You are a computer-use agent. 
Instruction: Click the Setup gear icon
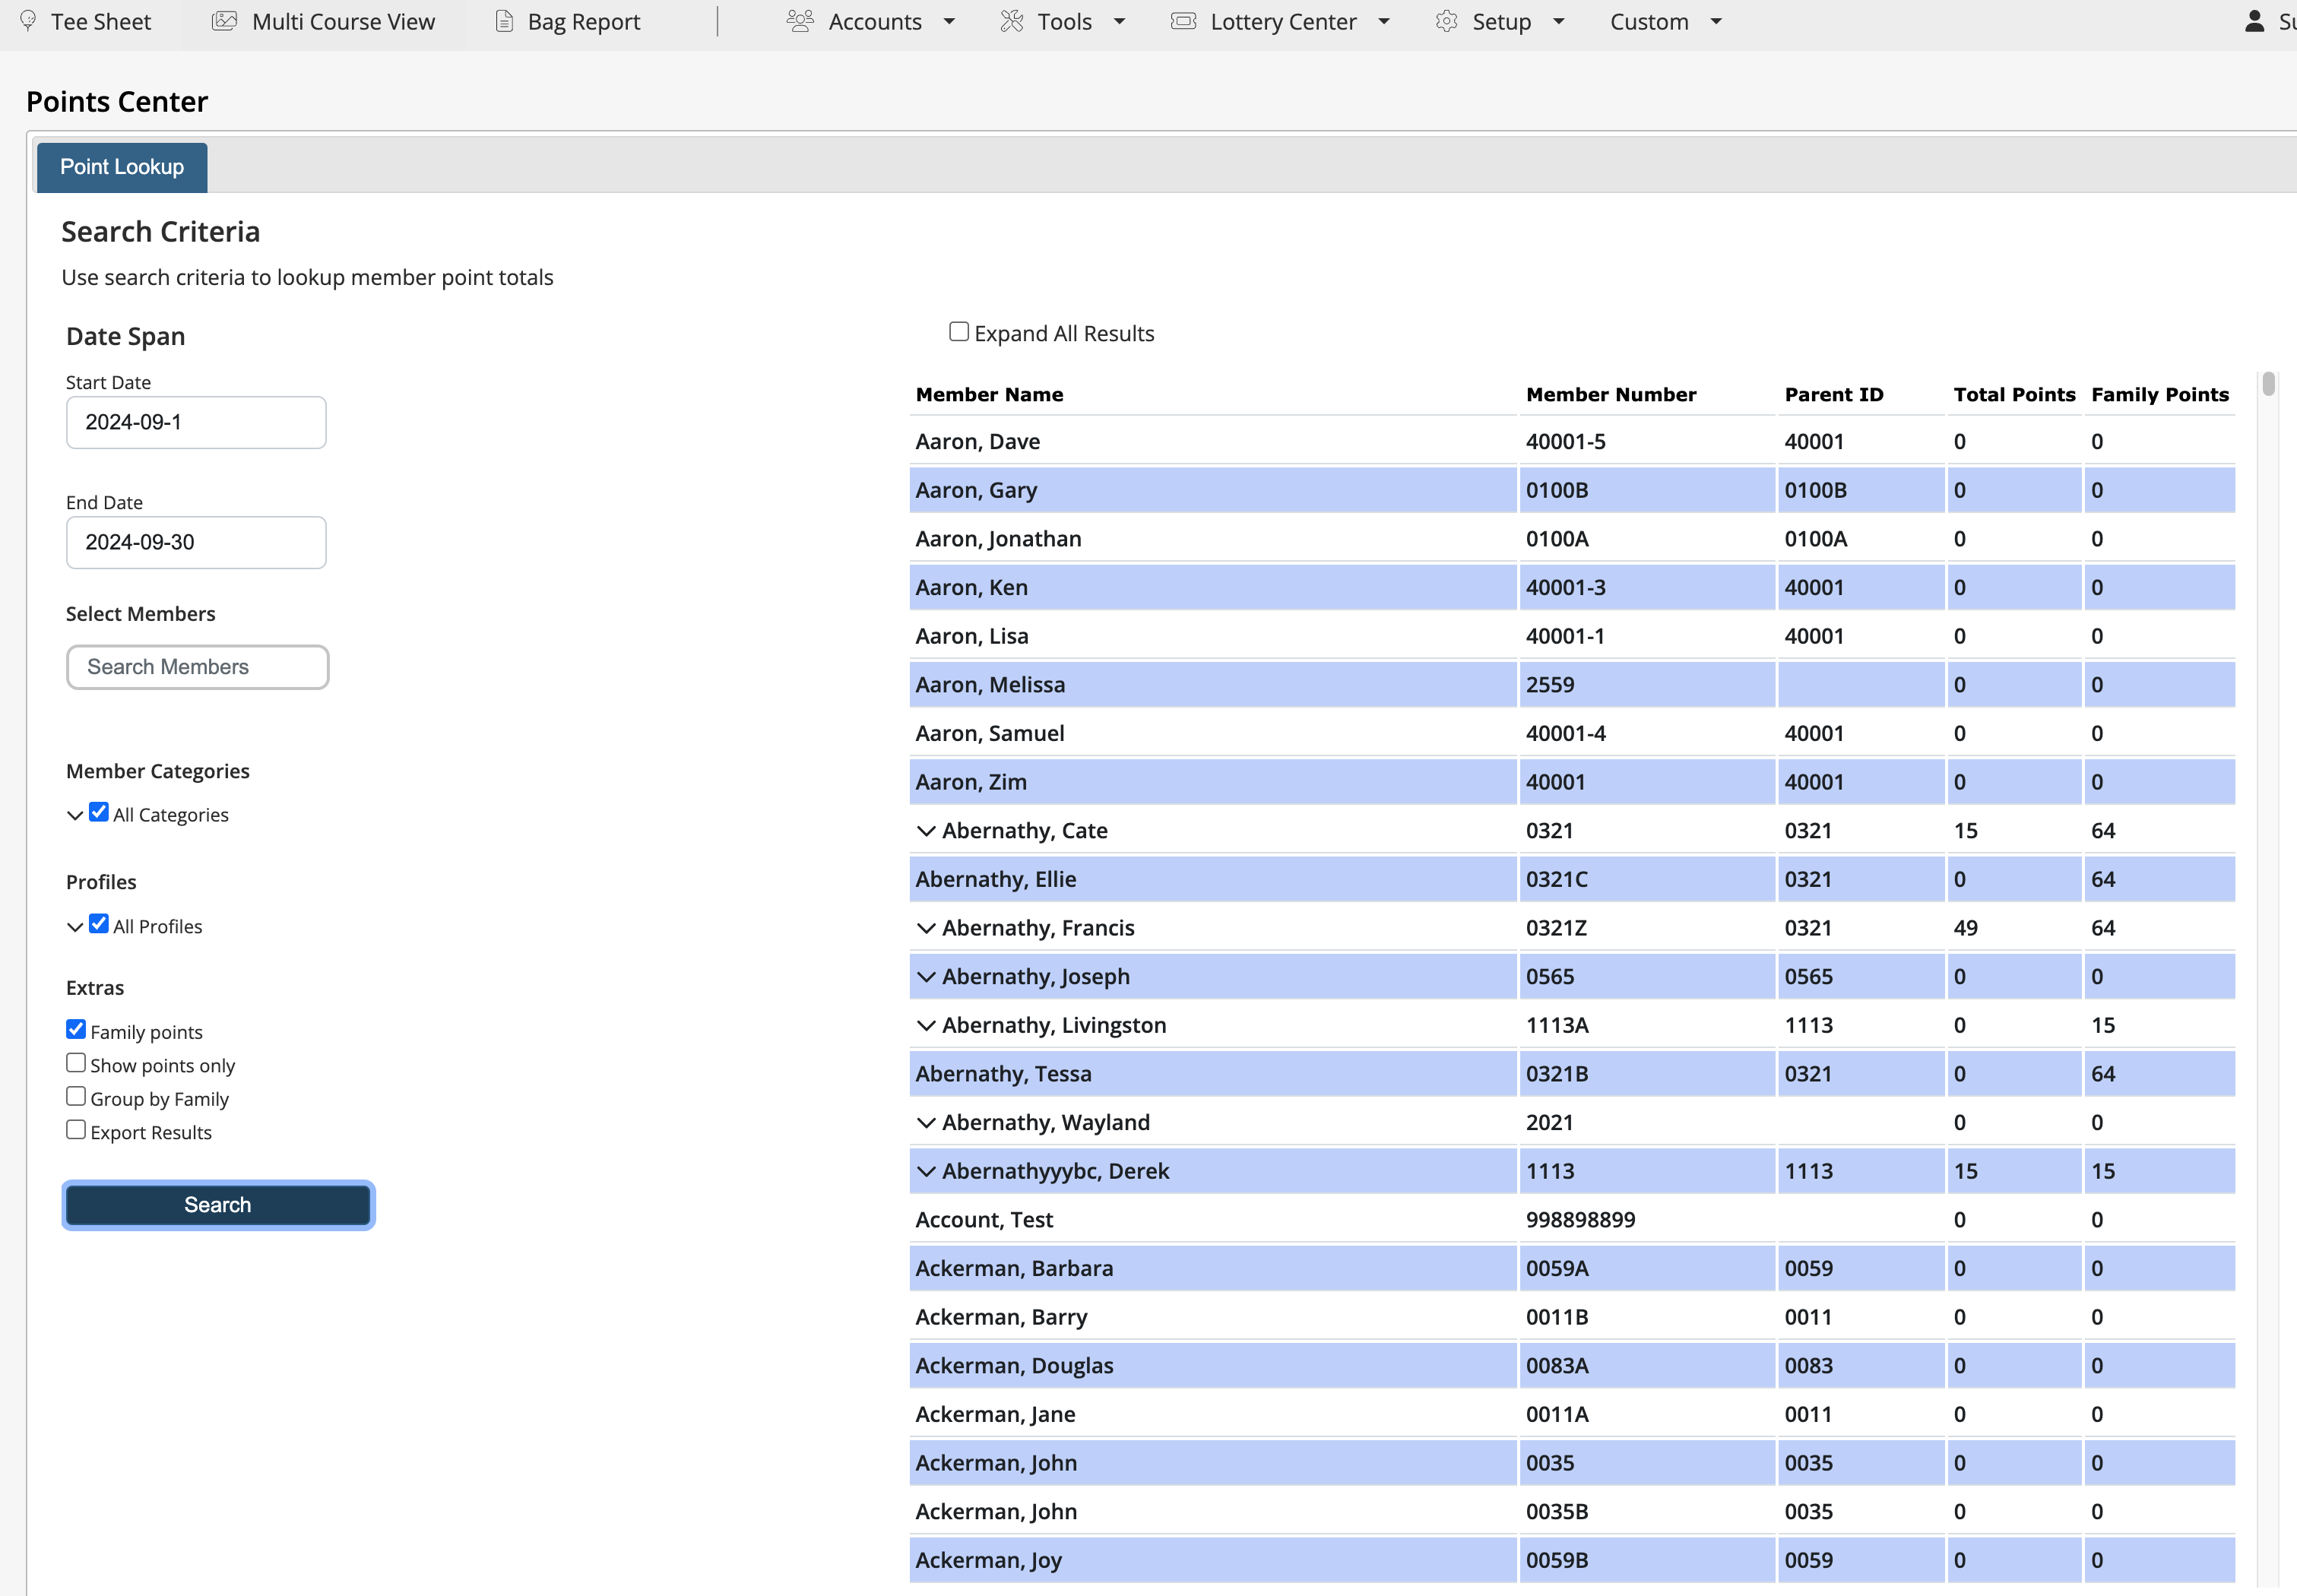coord(1446,21)
